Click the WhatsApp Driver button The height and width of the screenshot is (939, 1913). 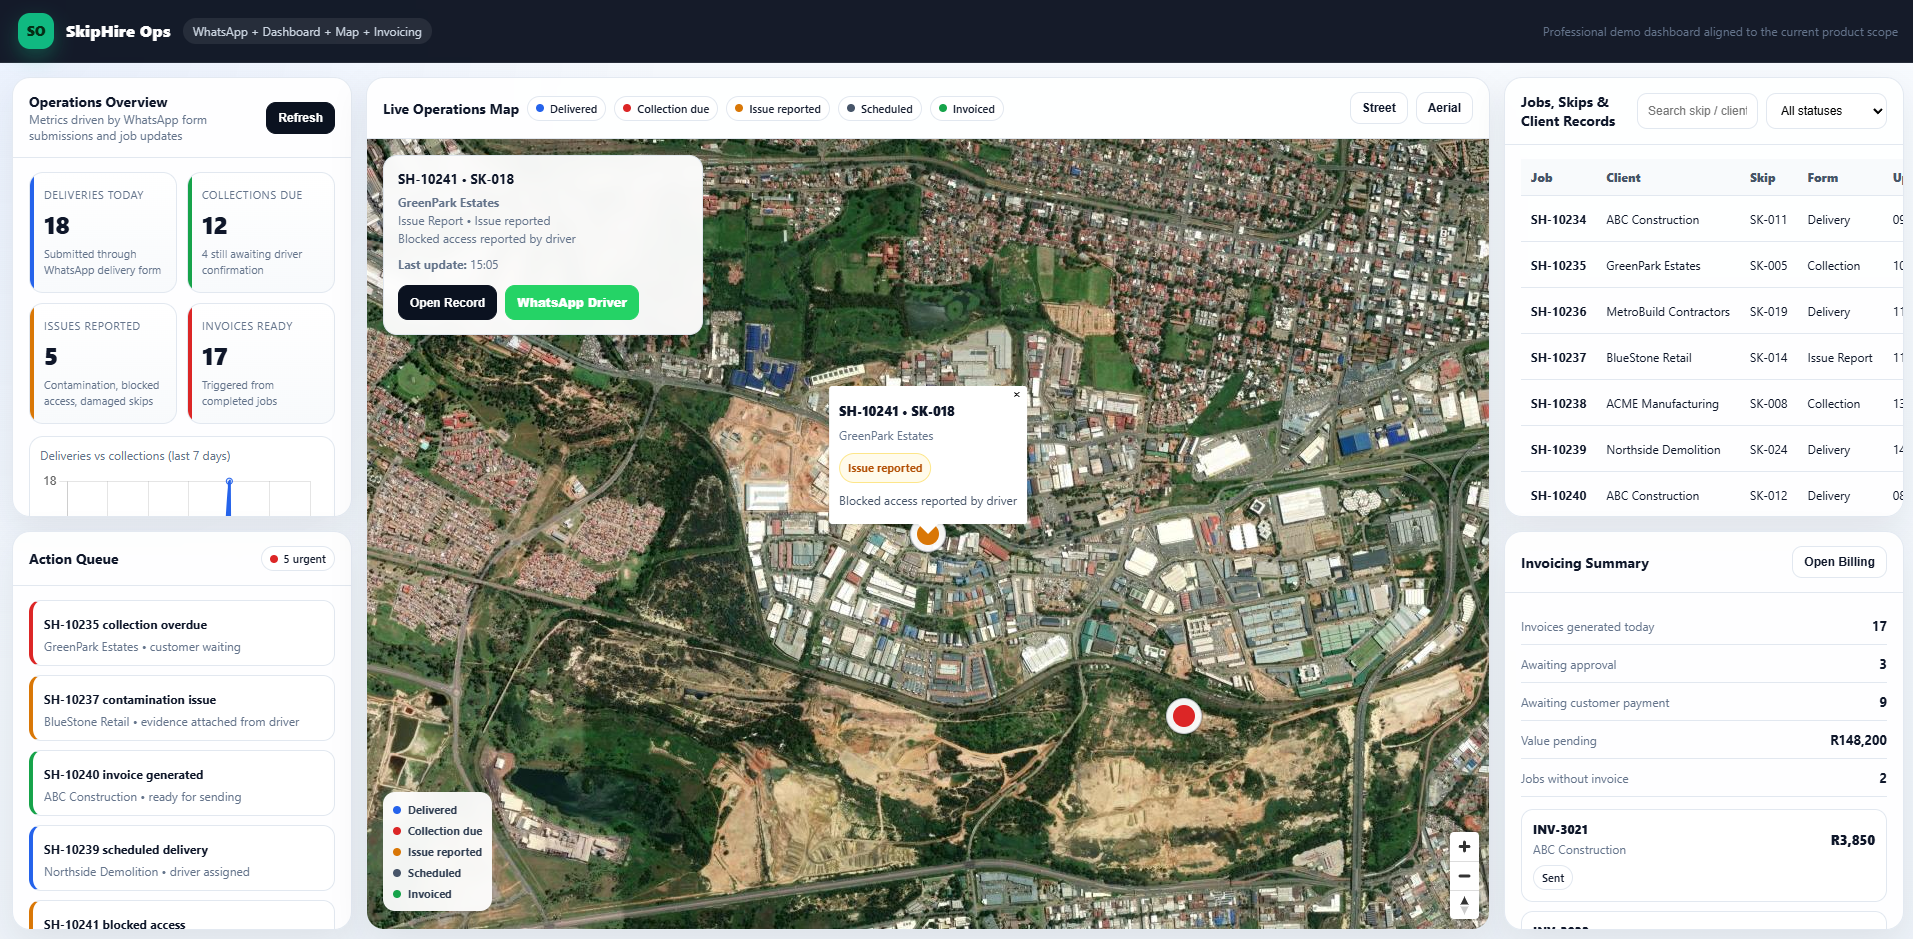coord(571,302)
